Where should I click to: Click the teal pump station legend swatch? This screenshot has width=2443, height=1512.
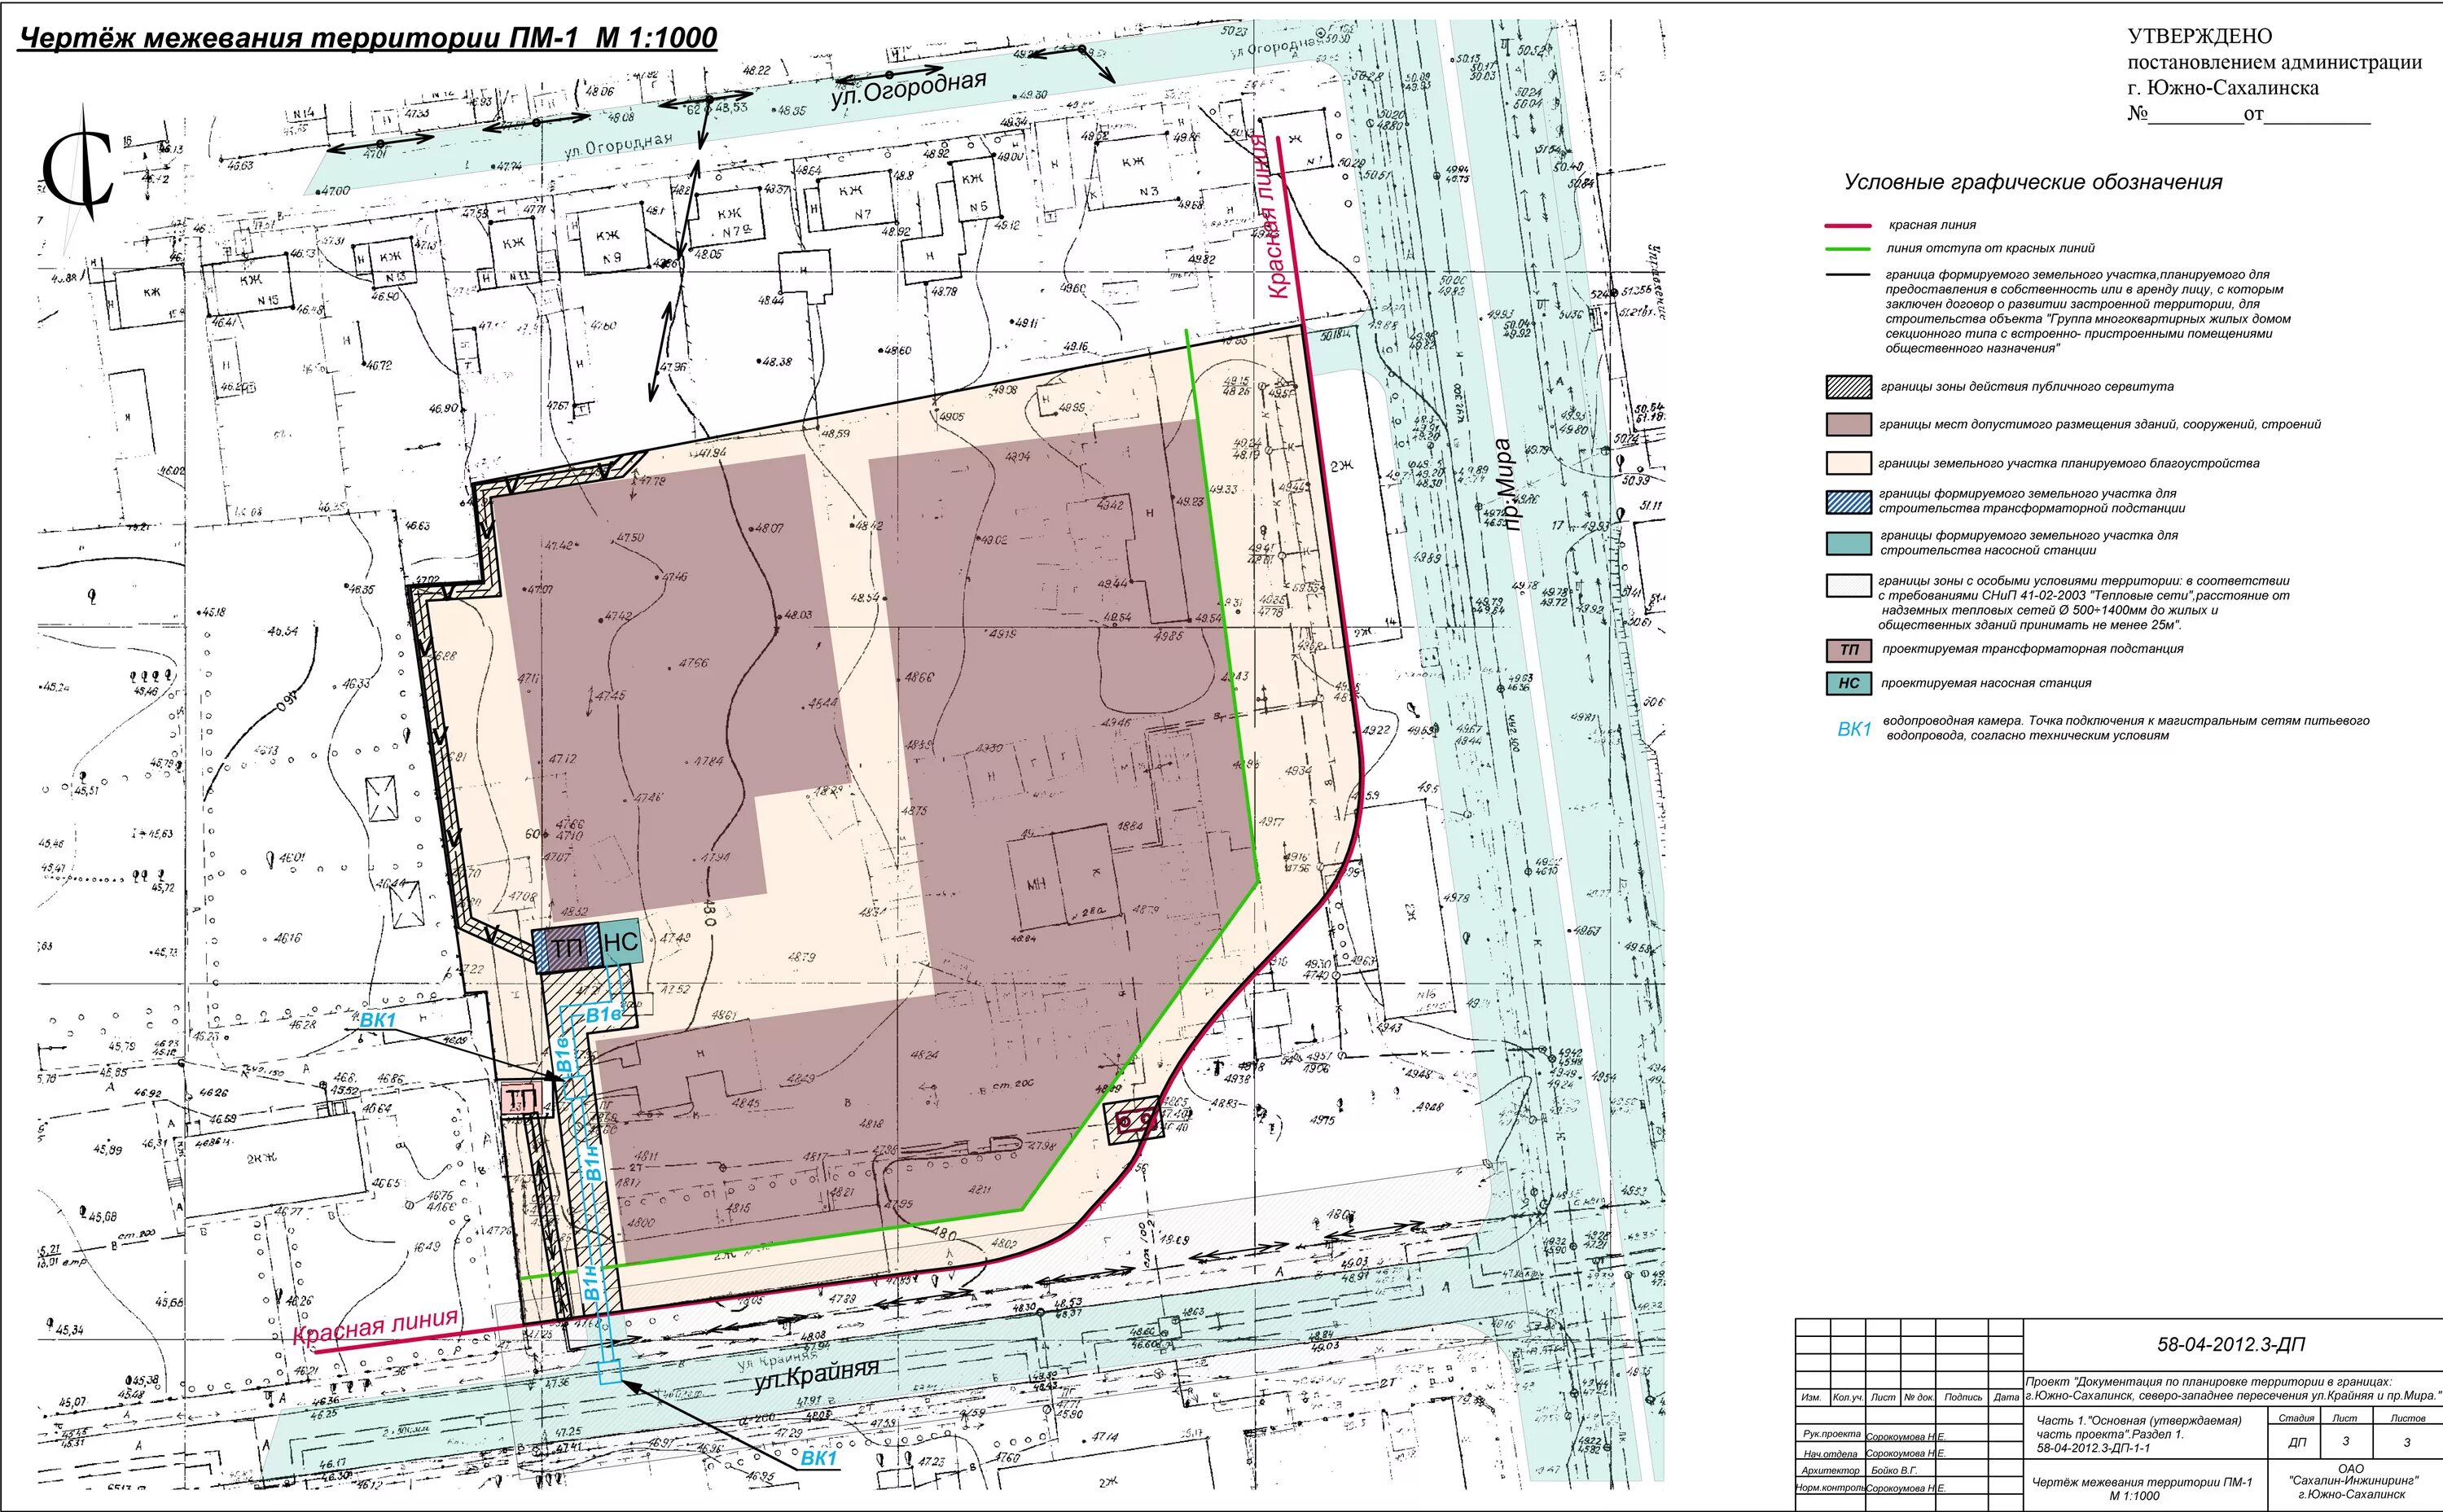tap(1849, 543)
